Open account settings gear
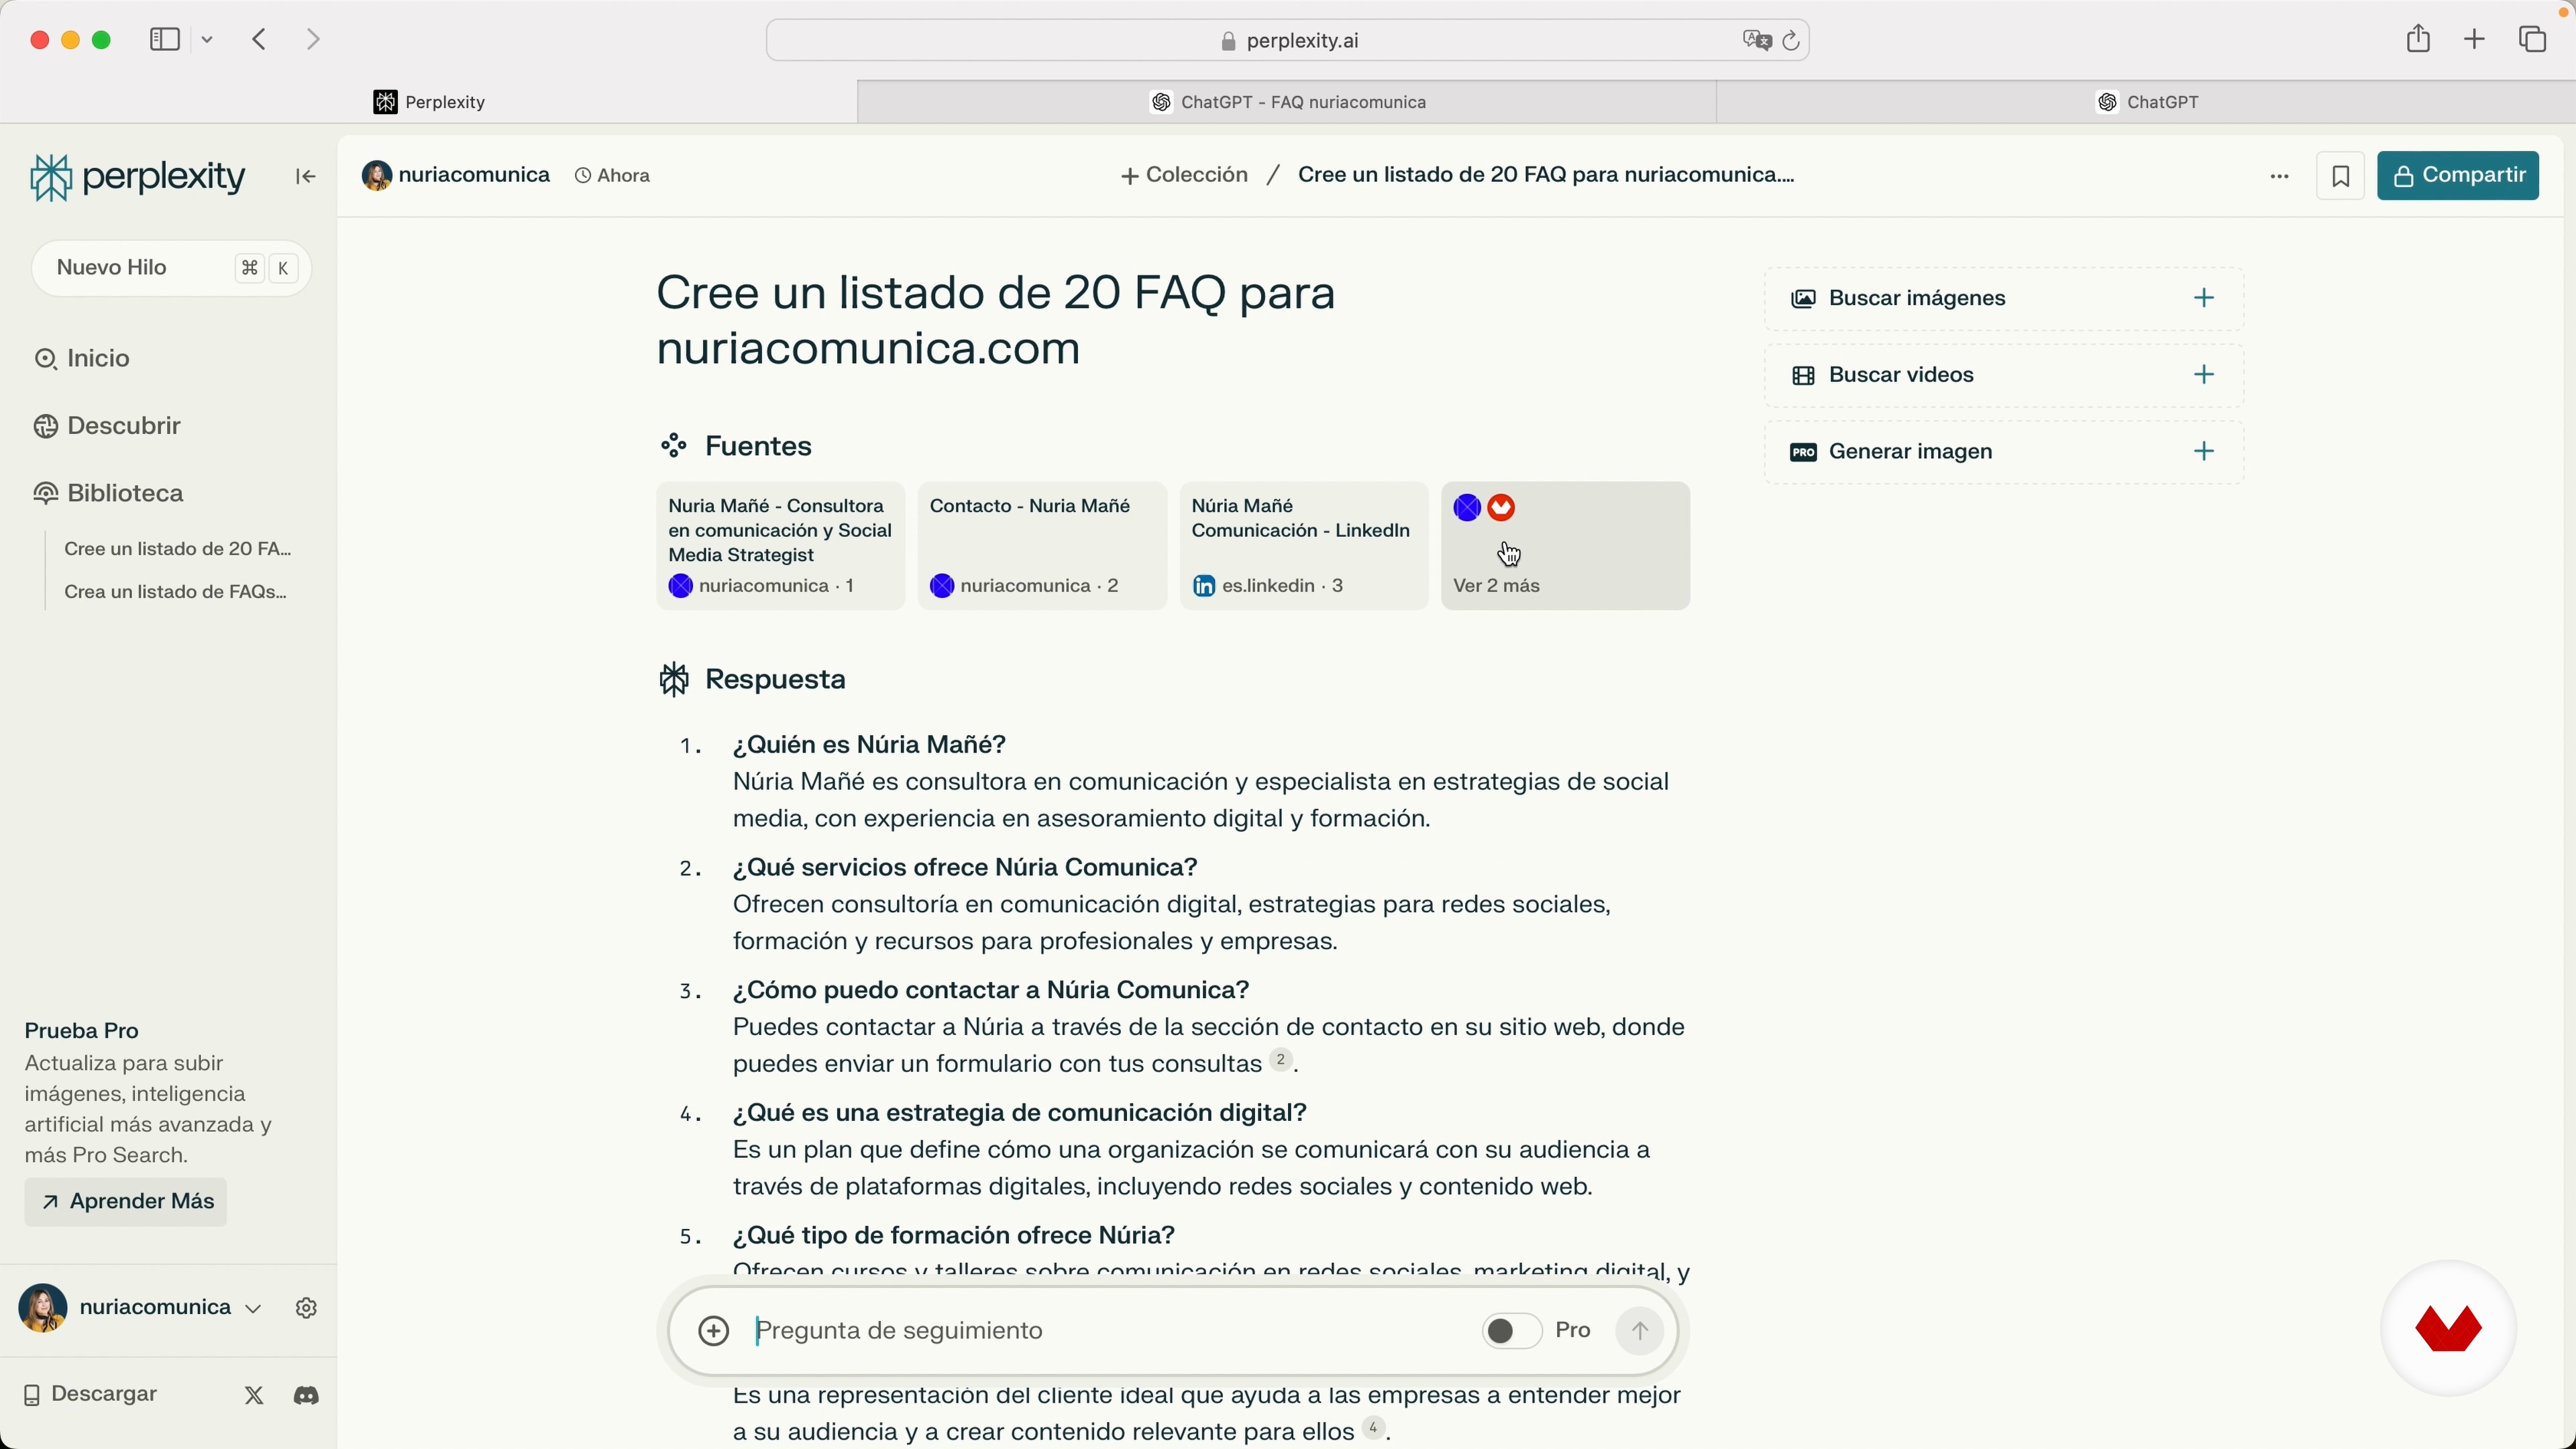 (x=307, y=1308)
